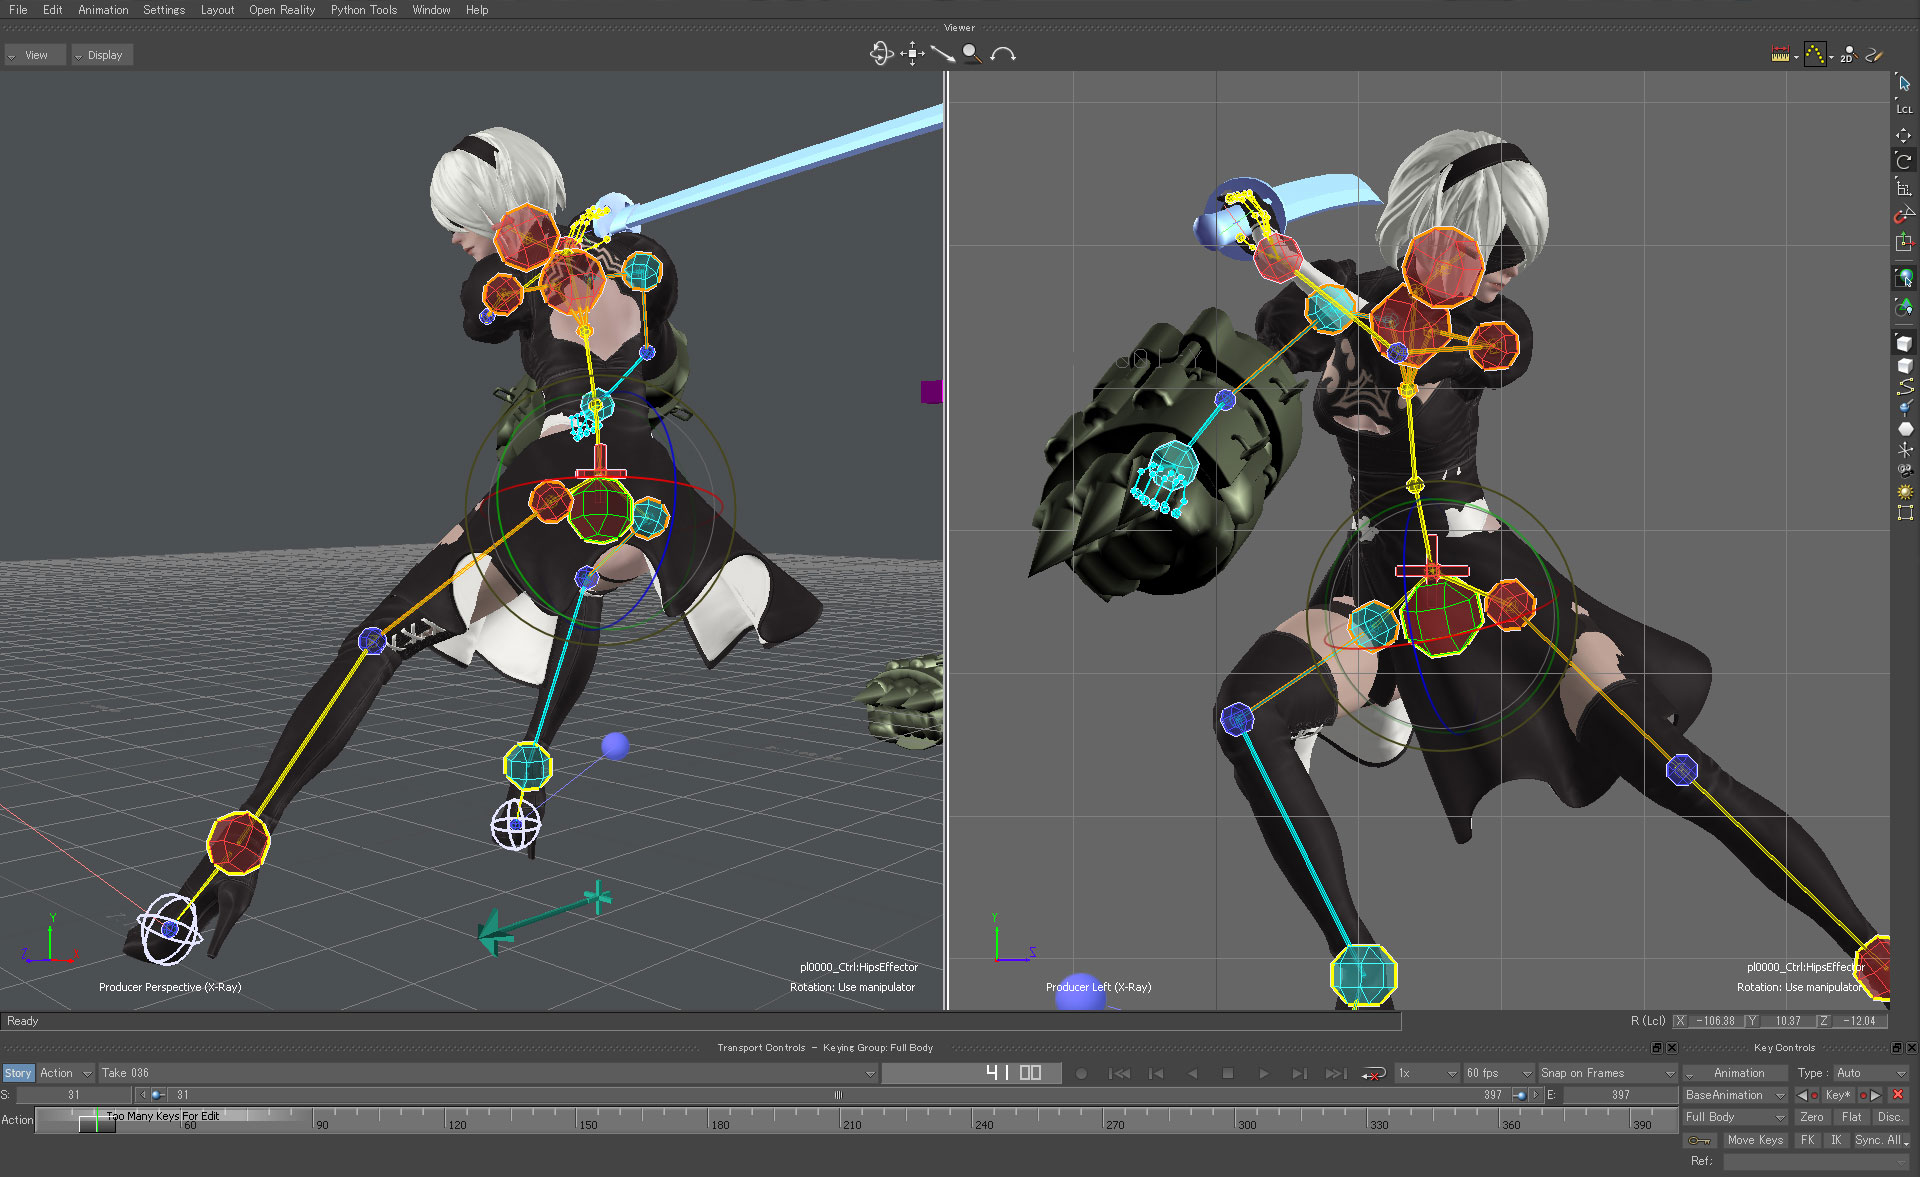Click the viewer Orbit navigation icon
The height and width of the screenshot is (1177, 1920).
[881, 54]
